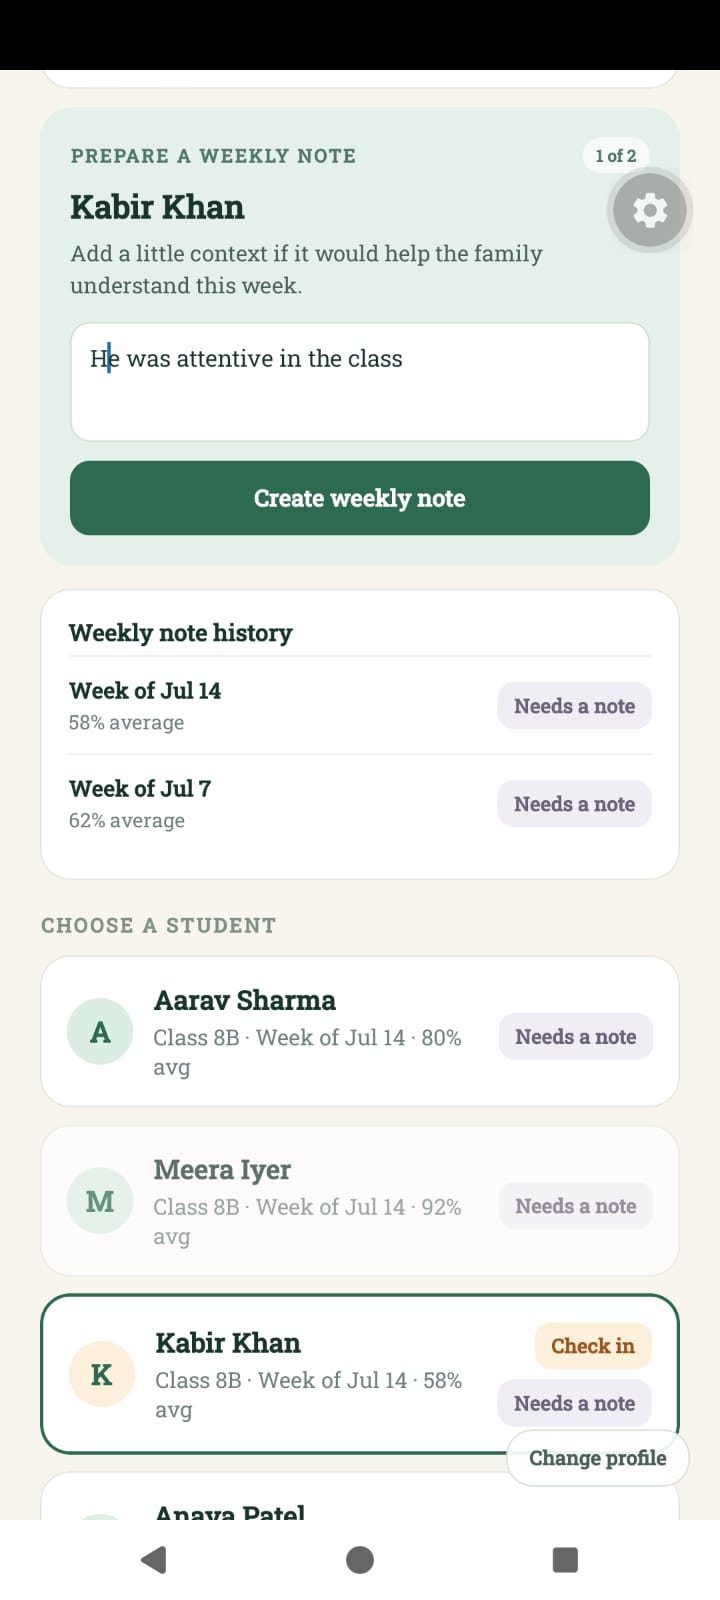Open Week of Jul 7 history entry
Screen dimensions: 720x1600
[360, 804]
